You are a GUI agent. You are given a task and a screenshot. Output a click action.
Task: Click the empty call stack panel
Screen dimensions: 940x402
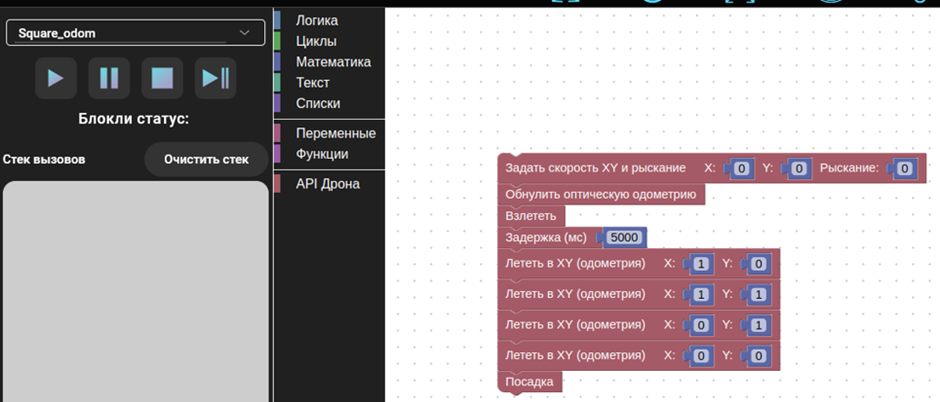click(x=136, y=290)
